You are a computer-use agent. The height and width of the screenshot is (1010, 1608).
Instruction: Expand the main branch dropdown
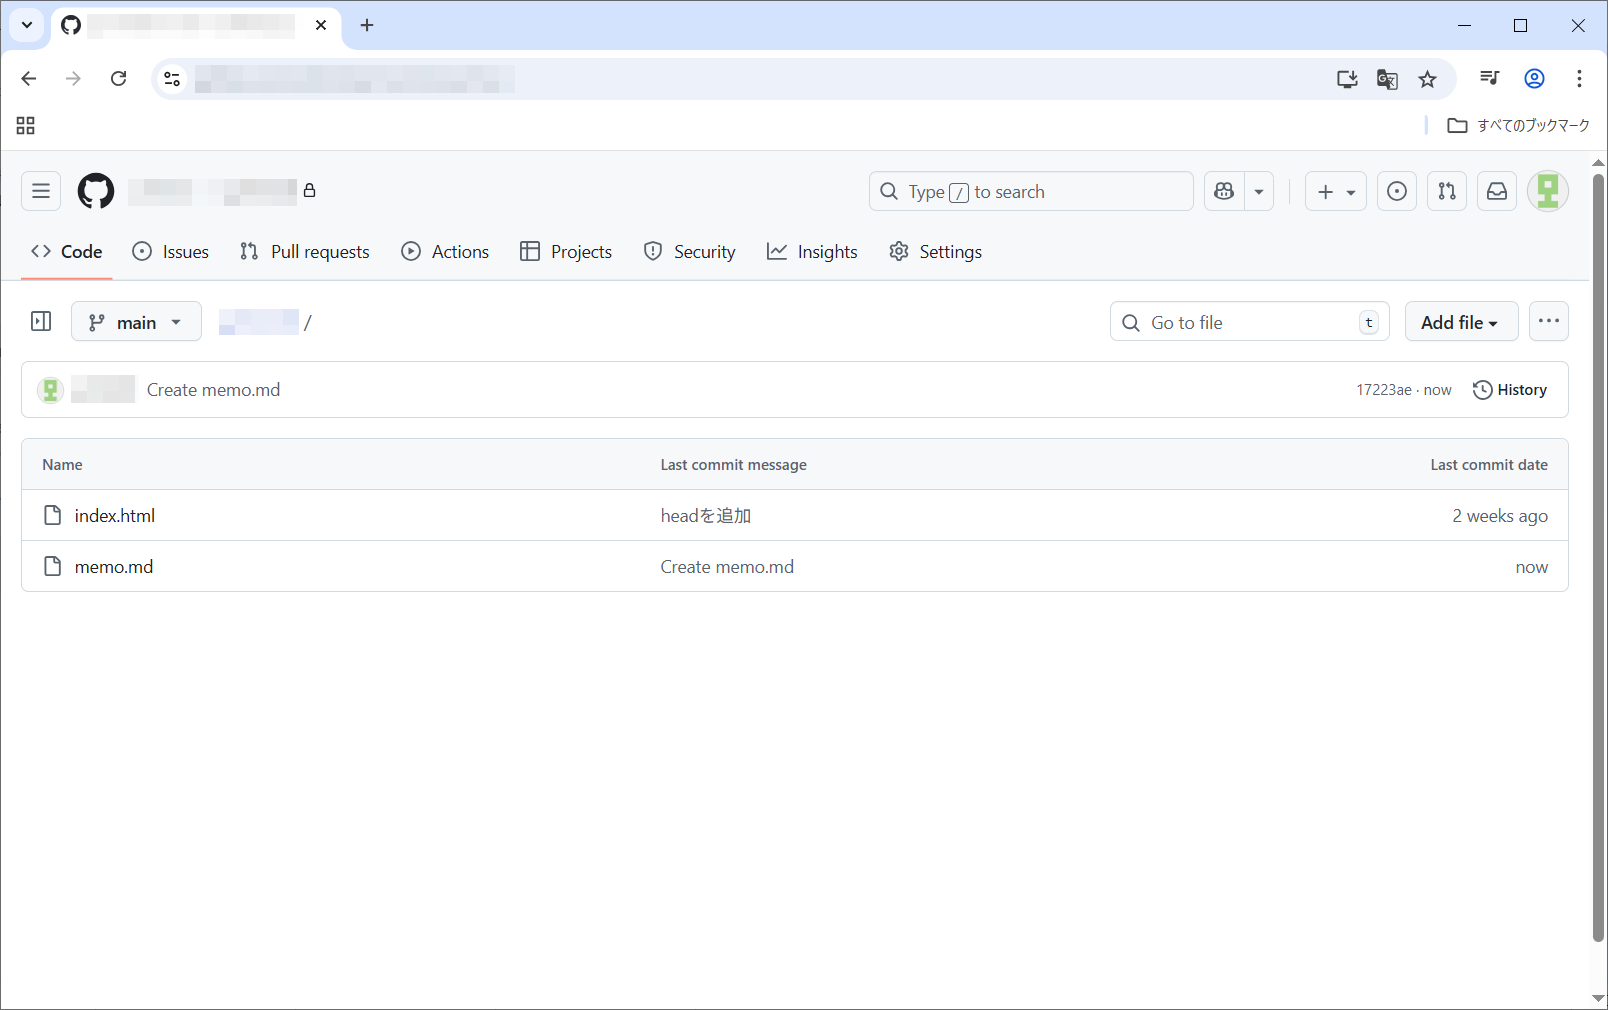pos(136,322)
